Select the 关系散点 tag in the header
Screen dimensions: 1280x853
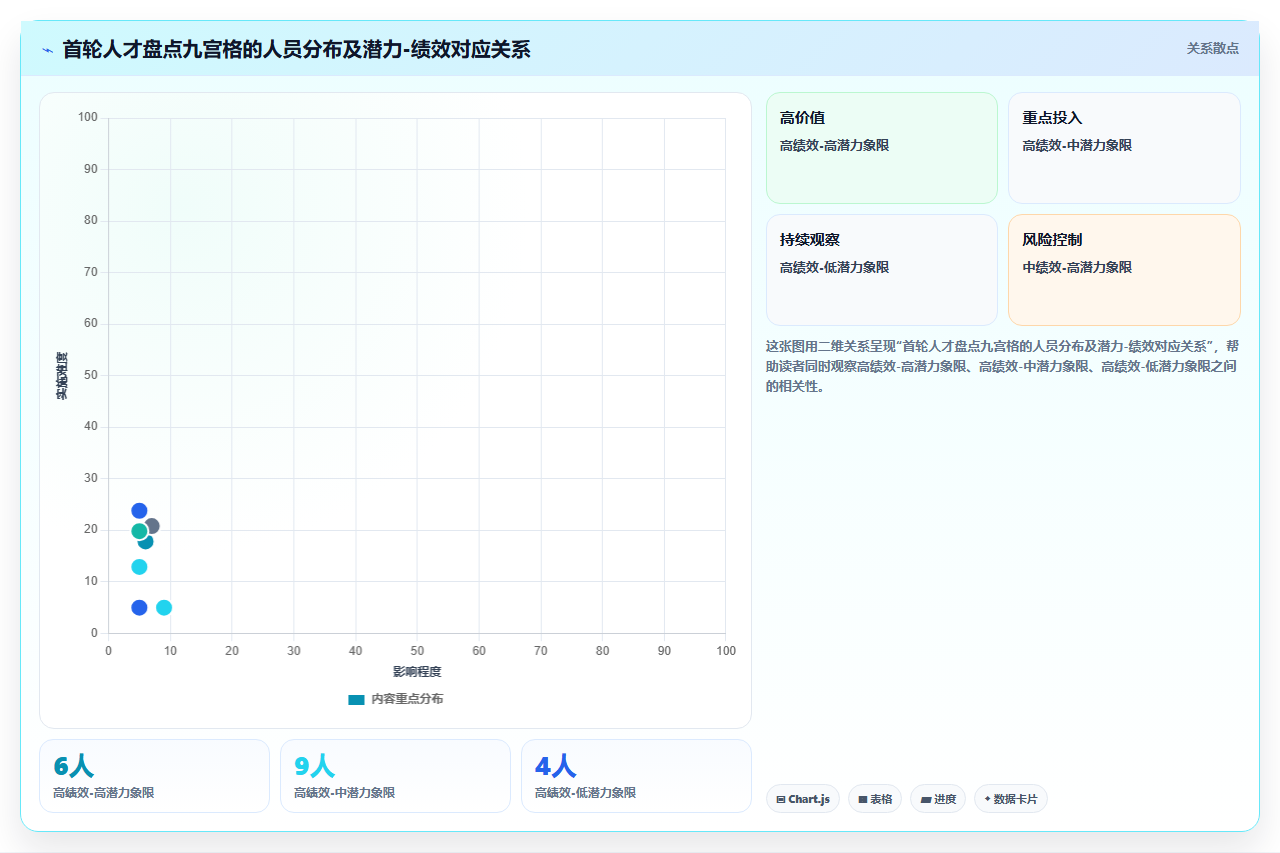pyautogui.click(x=1213, y=48)
